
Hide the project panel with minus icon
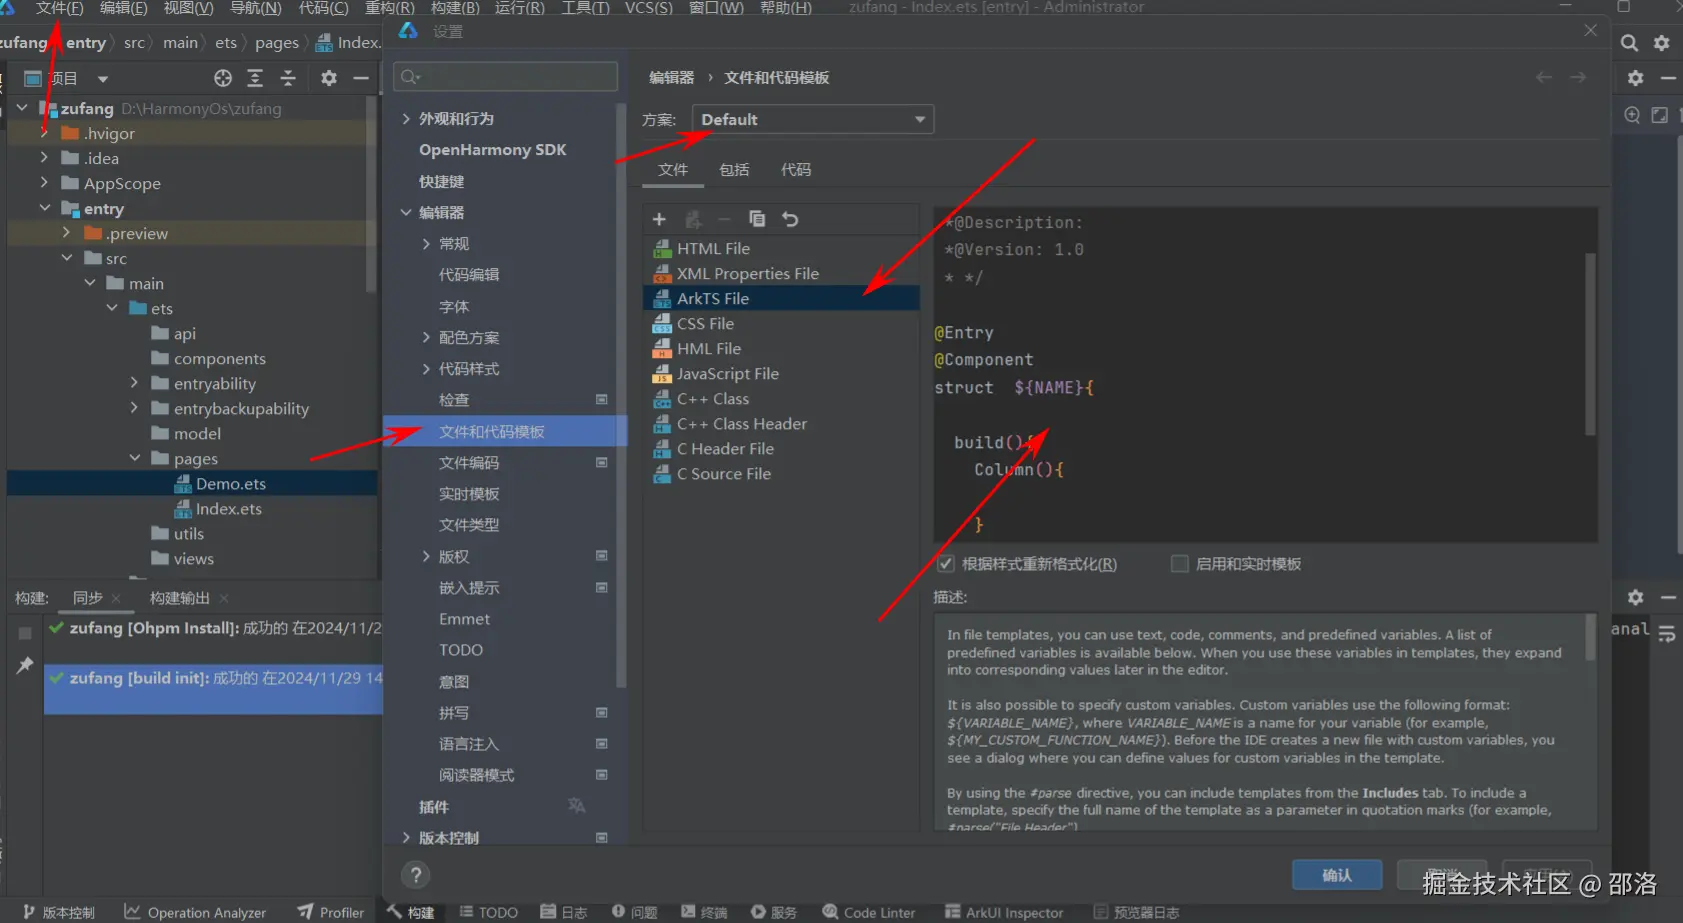tap(361, 78)
